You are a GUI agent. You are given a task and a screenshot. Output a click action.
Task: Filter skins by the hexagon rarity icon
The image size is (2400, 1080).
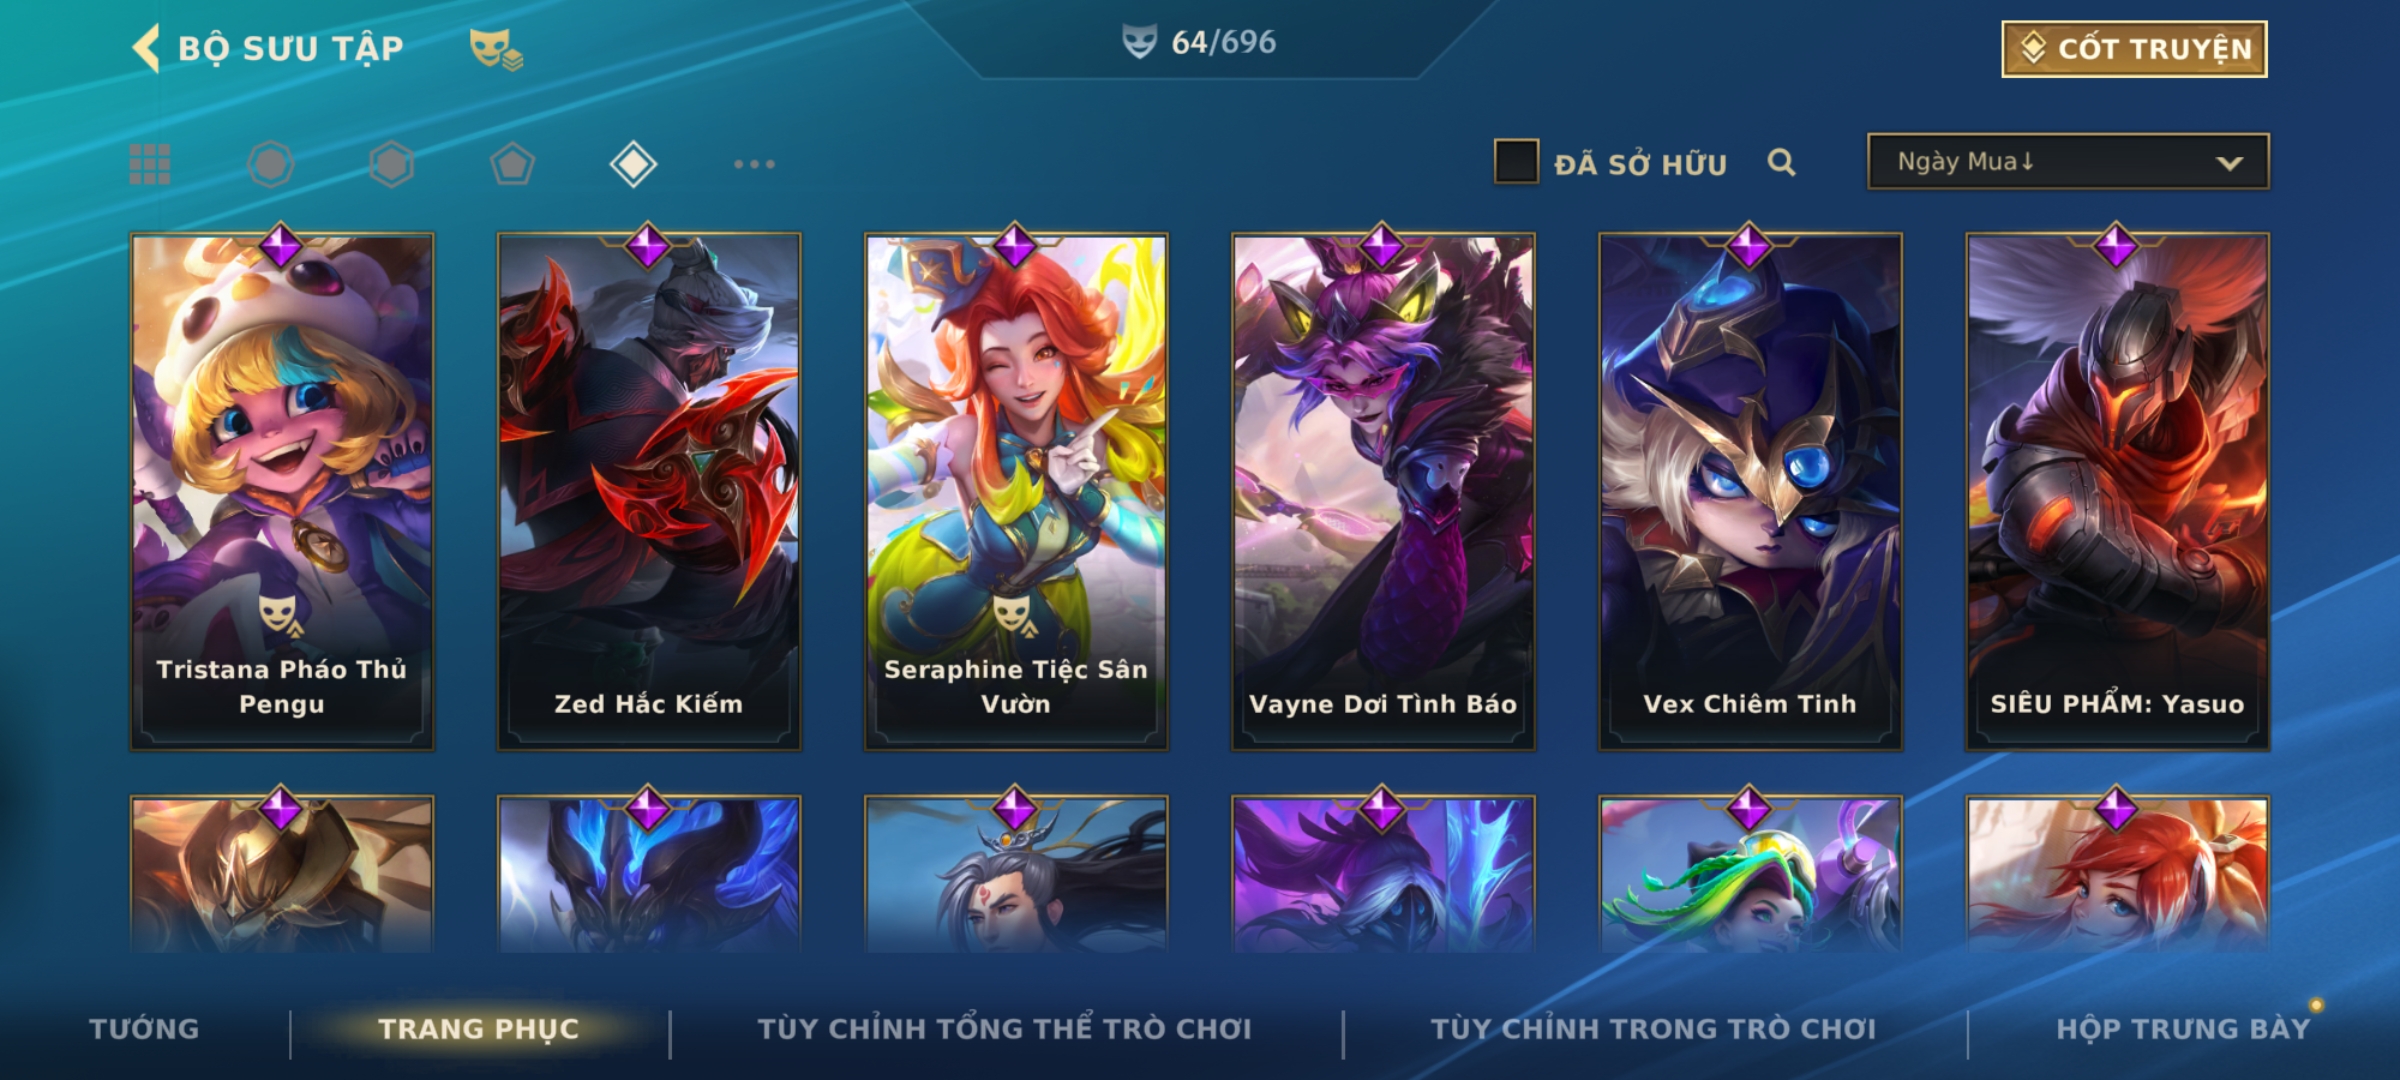[x=391, y=164]
